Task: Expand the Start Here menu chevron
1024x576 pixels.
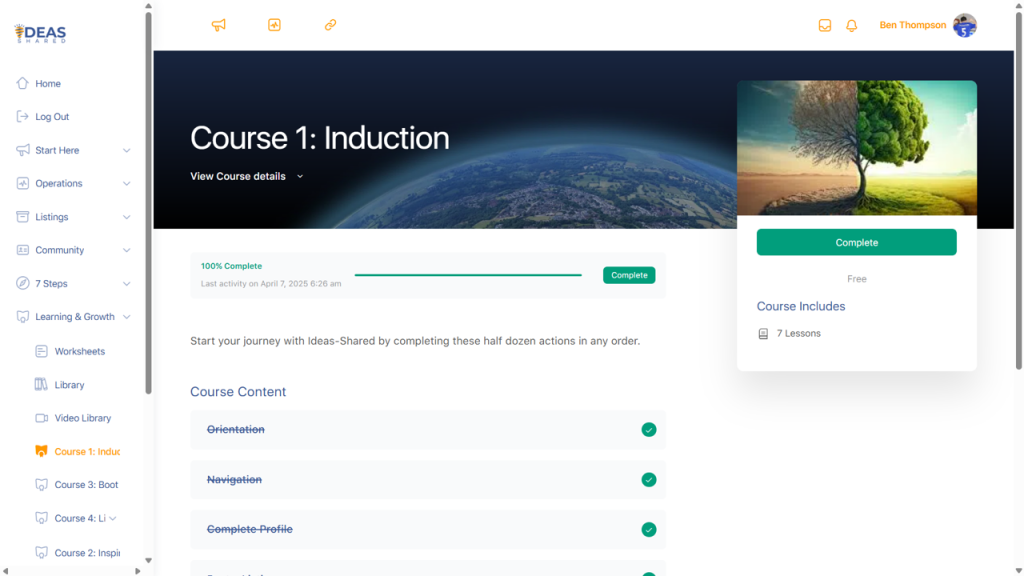Action: pos(127,150)
